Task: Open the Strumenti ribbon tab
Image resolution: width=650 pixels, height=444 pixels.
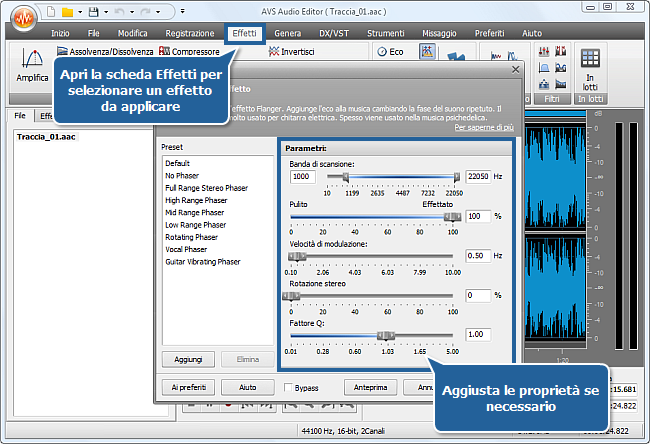Action: [x=385, y=33]
